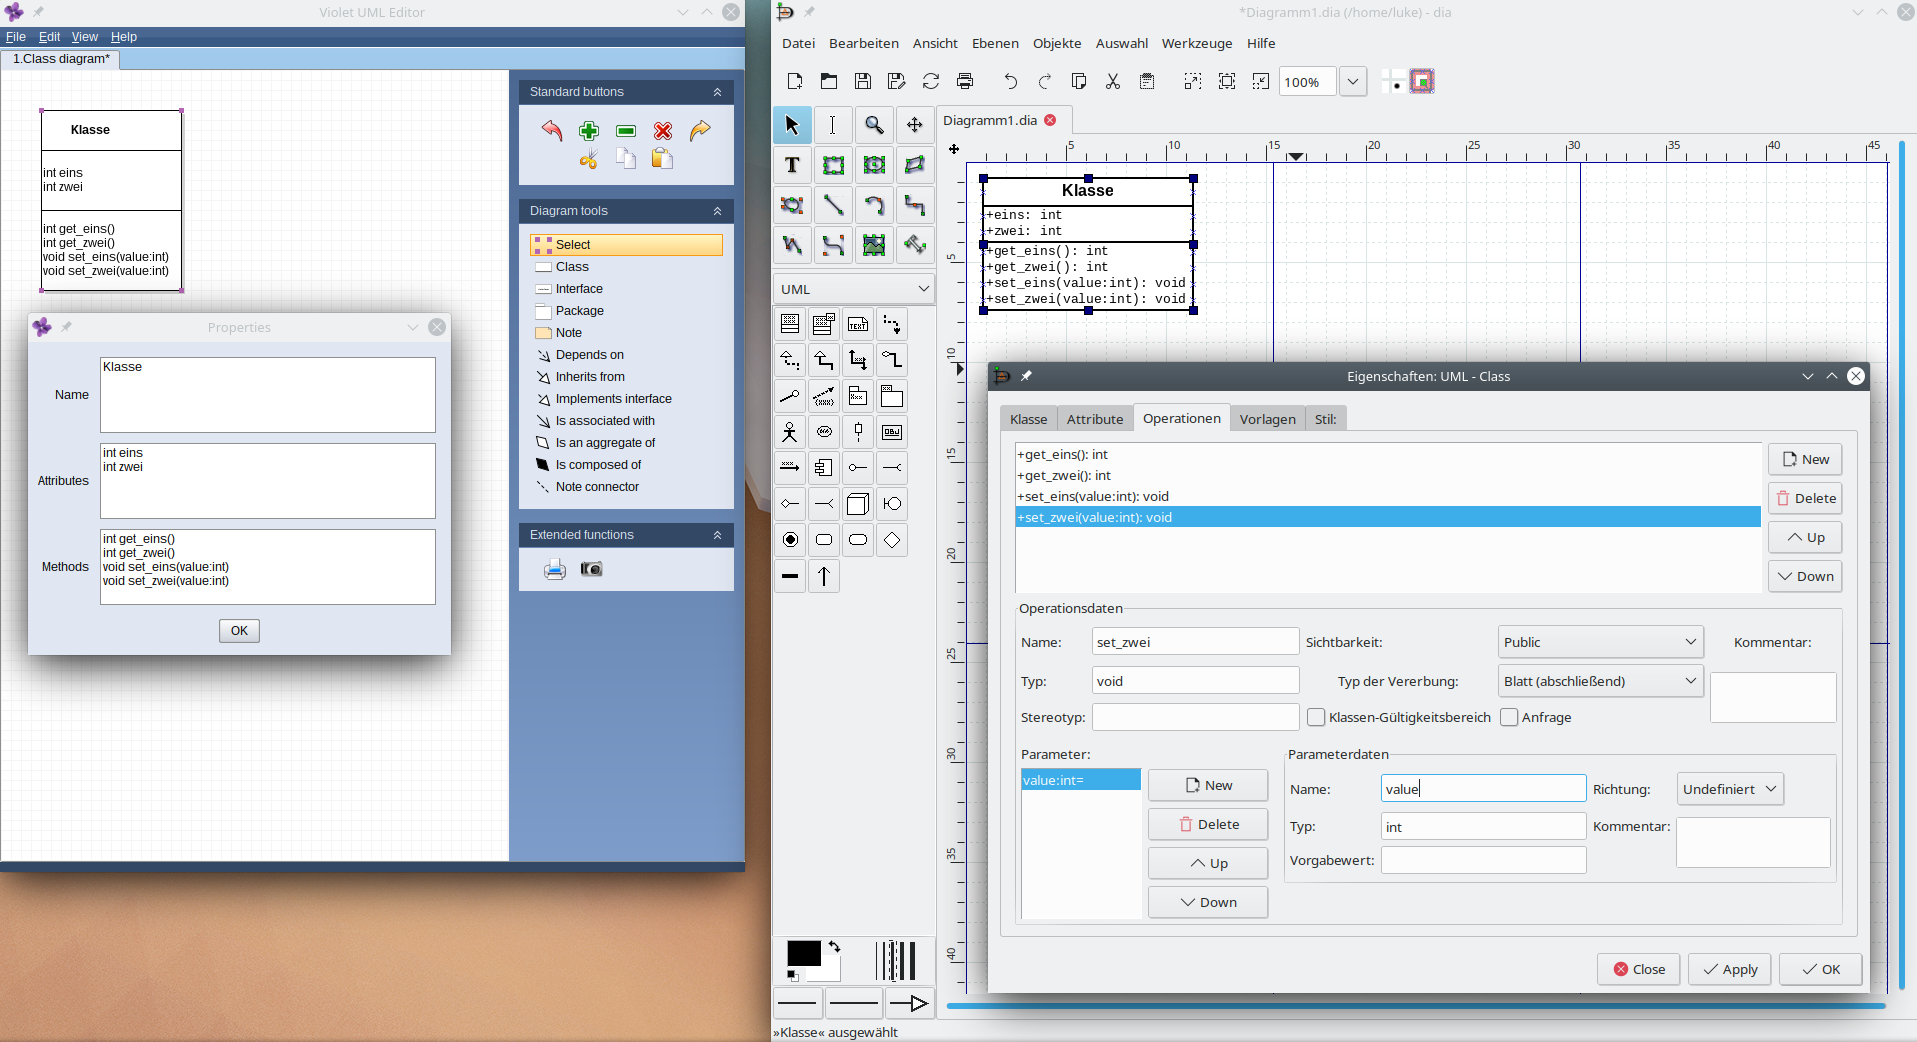
Task: Open the Sichtbarkeit Public dropdown
Action: pos(1600,642)
